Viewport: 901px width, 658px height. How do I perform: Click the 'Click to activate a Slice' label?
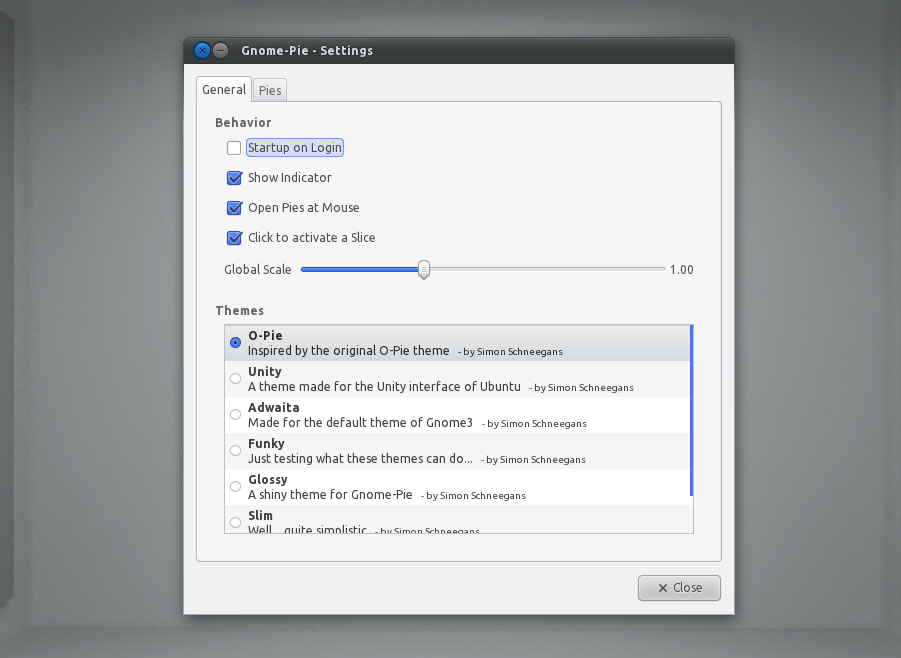coord(311,237)
